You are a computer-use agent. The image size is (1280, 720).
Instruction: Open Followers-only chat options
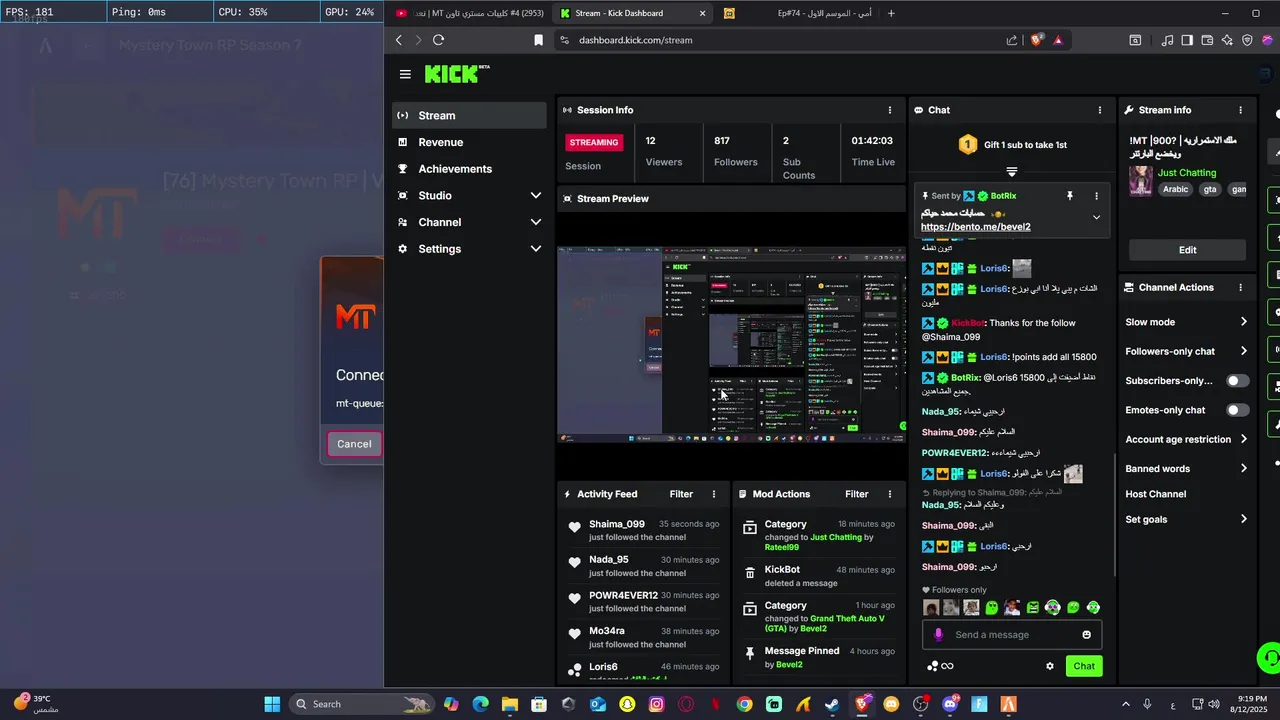coord(1186,351)
